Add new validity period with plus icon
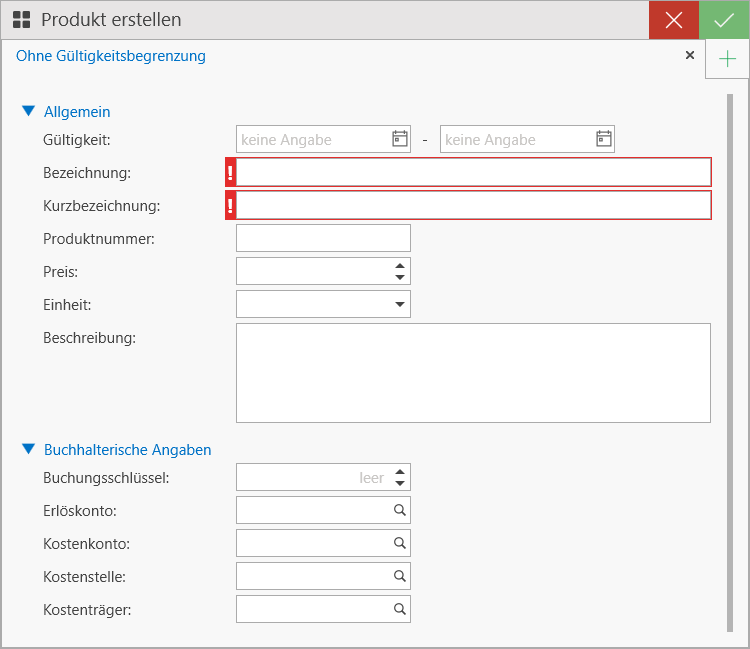The image size is (750, 649). (727, 59)
